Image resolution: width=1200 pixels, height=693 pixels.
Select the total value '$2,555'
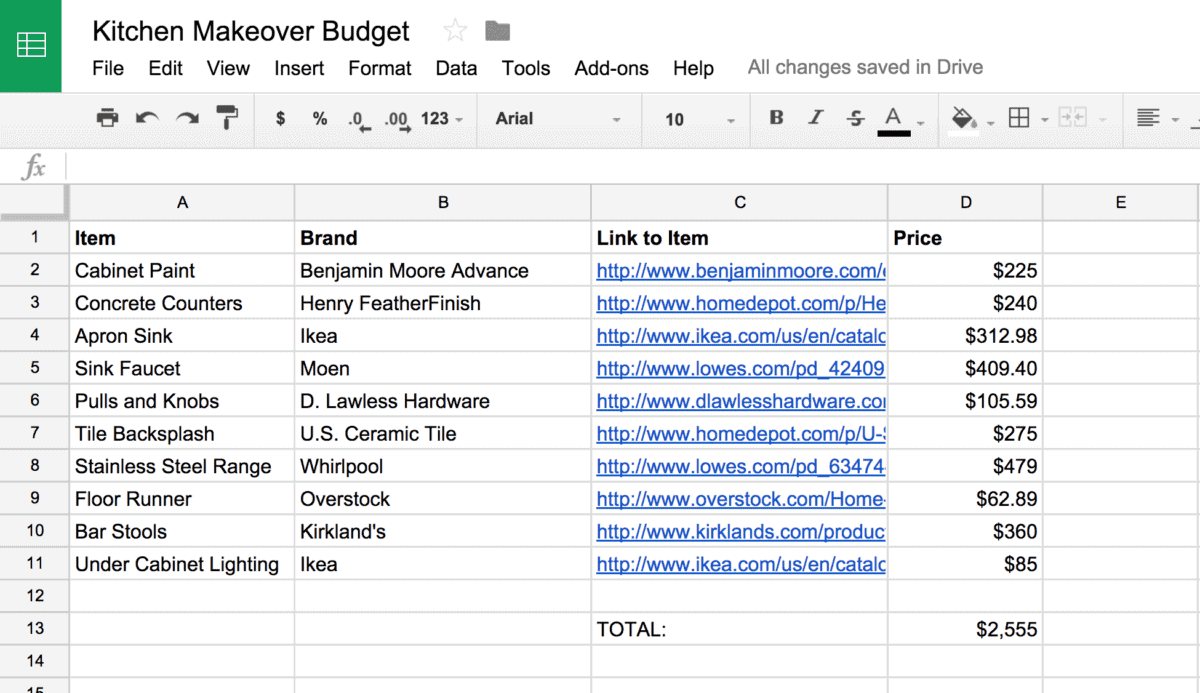click(966, 629)
